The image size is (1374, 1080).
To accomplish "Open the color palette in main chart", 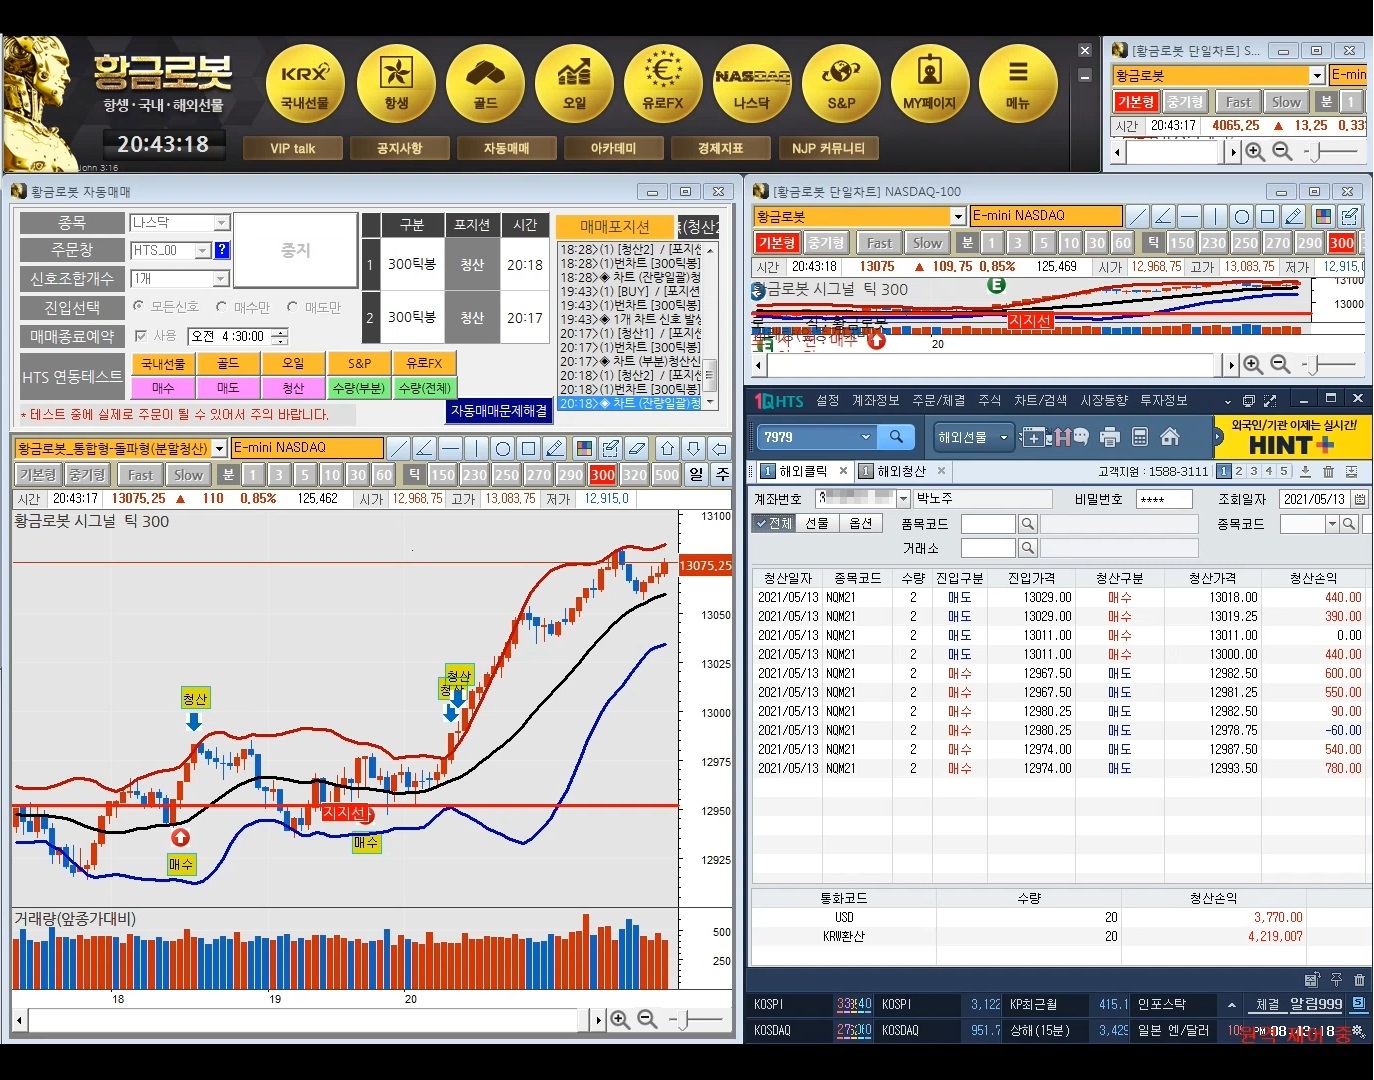I will coord(585,448).
